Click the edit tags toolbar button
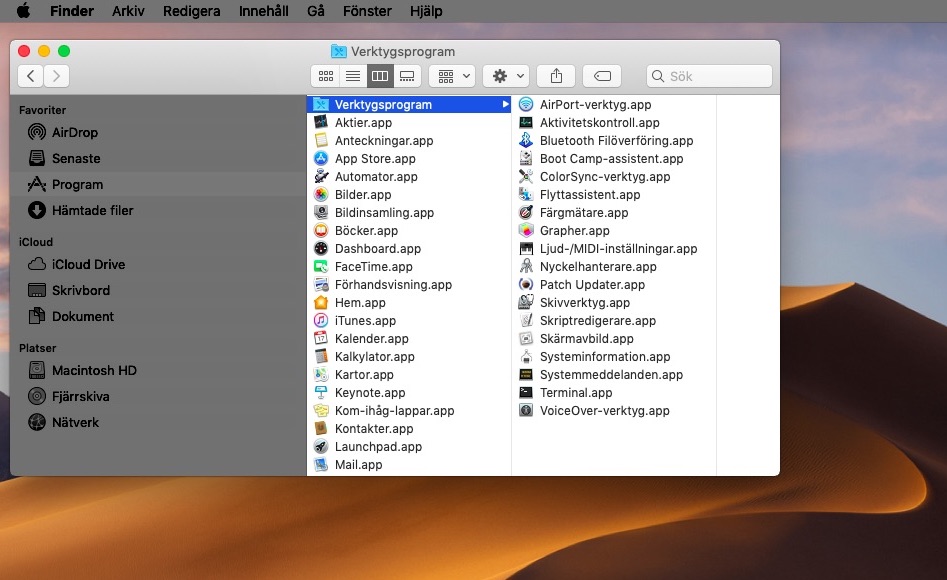 pyautogui.click(x=602, y=76)
